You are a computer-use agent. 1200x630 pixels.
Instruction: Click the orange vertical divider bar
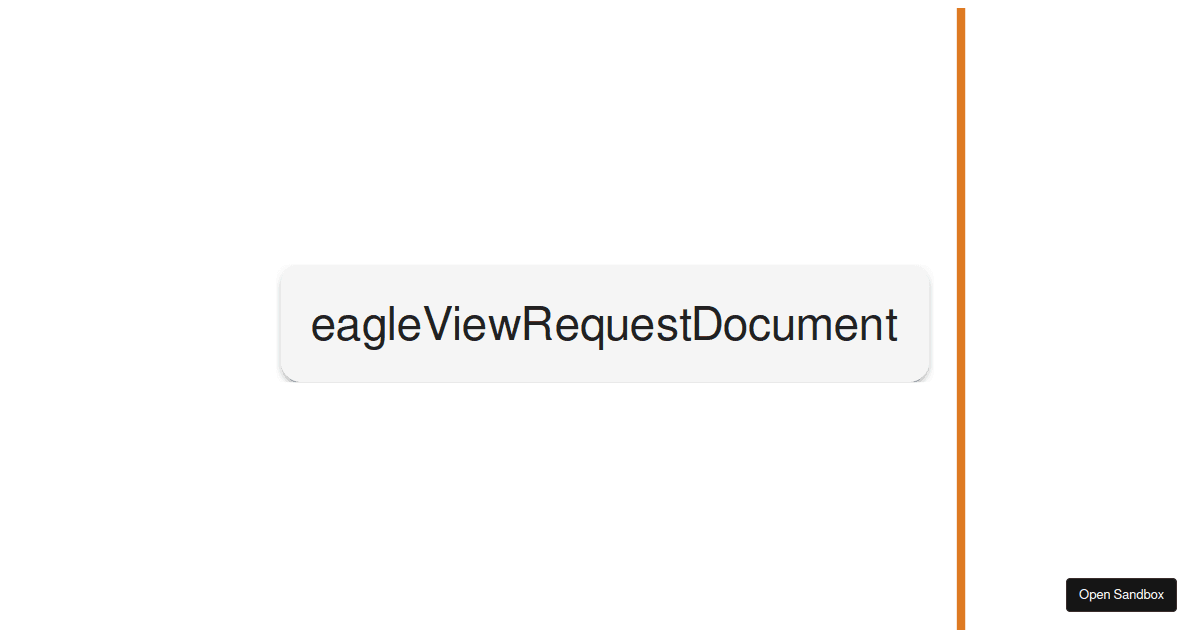pyautogui.click(x=961, y=318)
